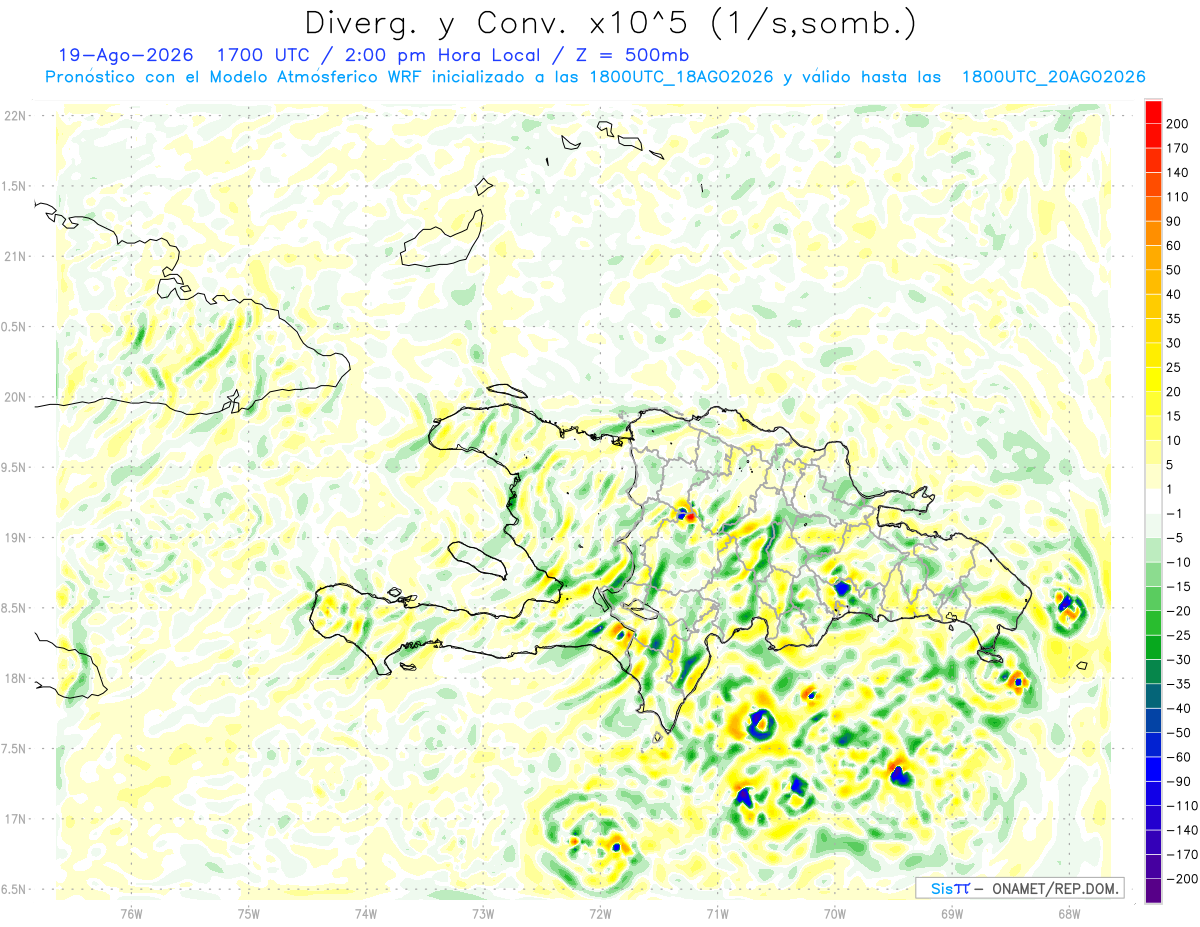Pick the 6.5N latitude axis label

[15, 889]
